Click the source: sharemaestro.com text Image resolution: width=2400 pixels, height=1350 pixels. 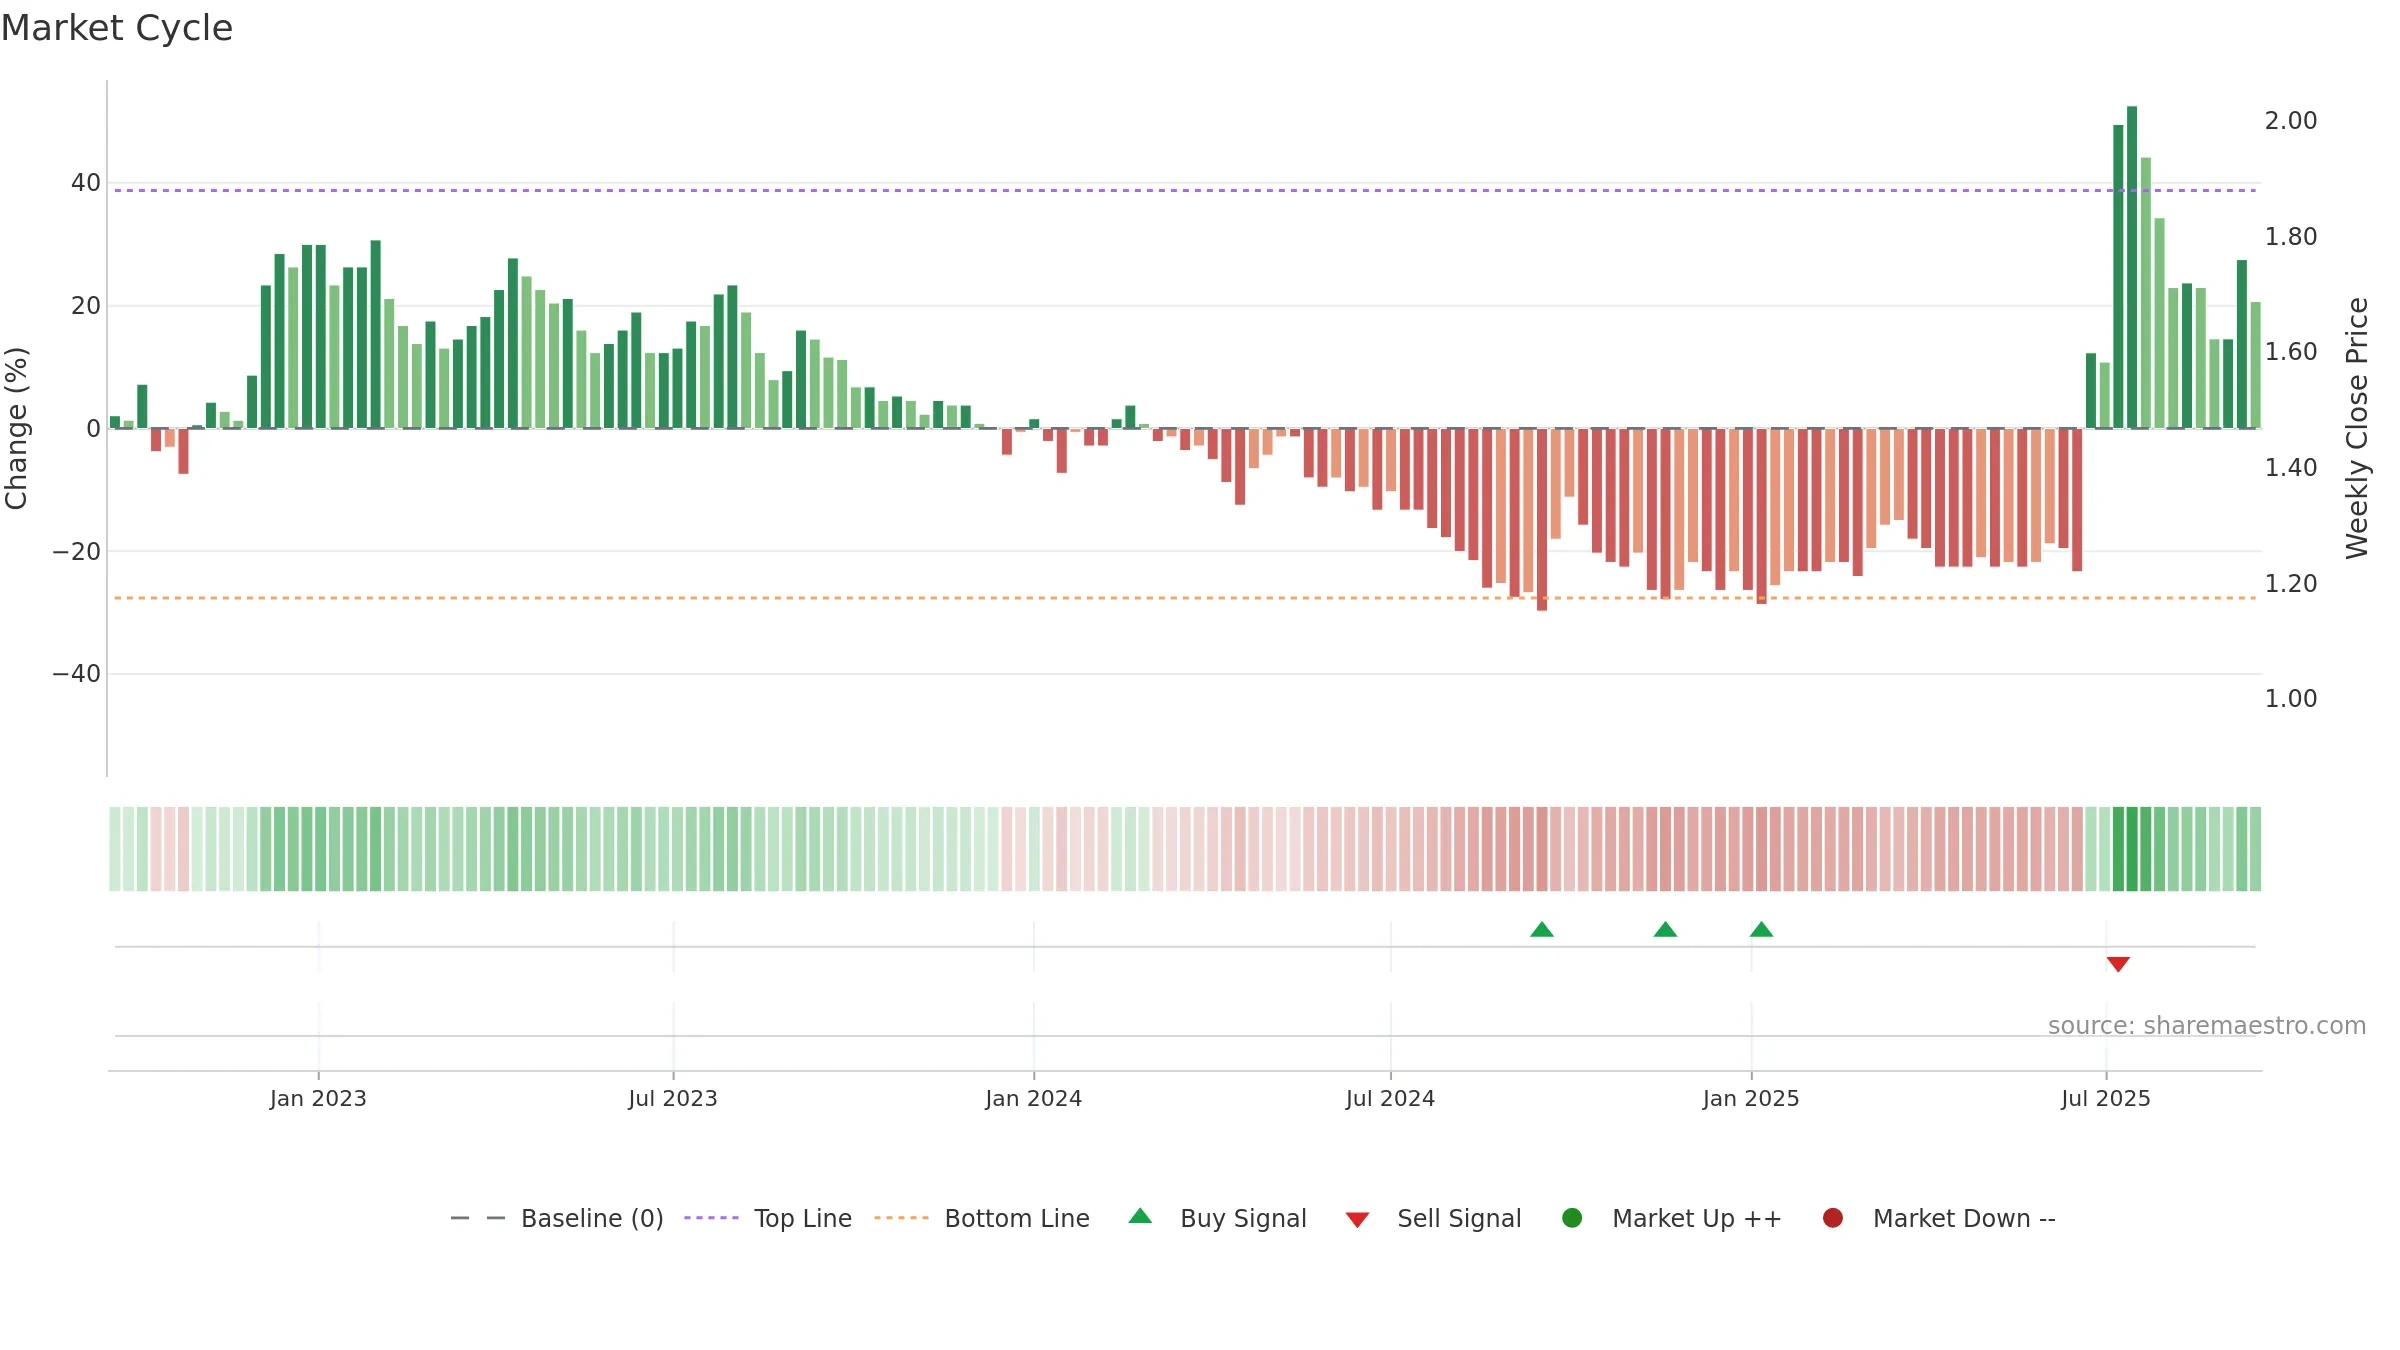pyautogui.click(x=2207, y=1026)
